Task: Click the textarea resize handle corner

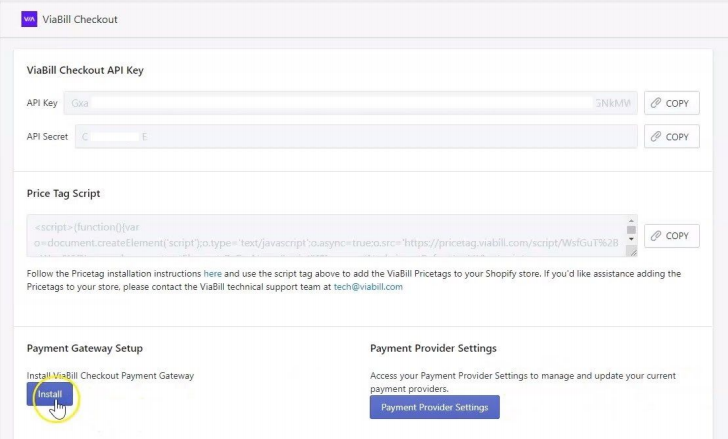Action: tap(632, 252)
